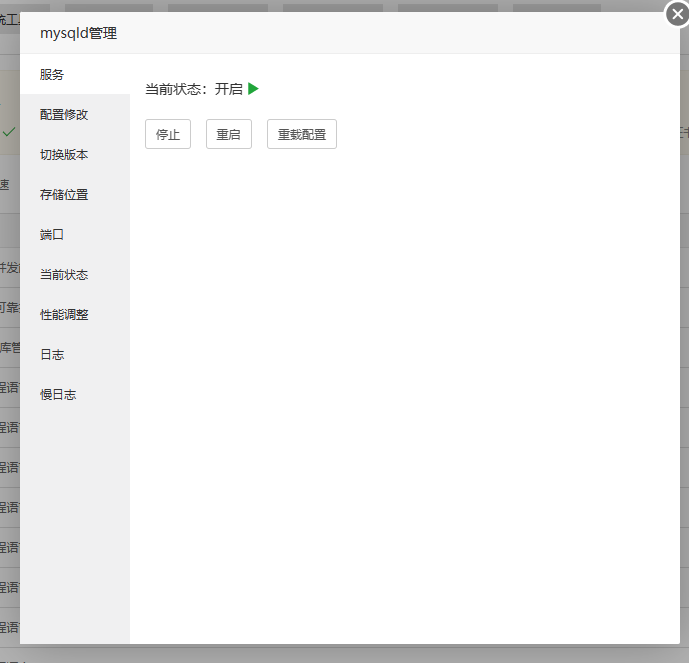Close the mysqld management dialog

(677, 14)
